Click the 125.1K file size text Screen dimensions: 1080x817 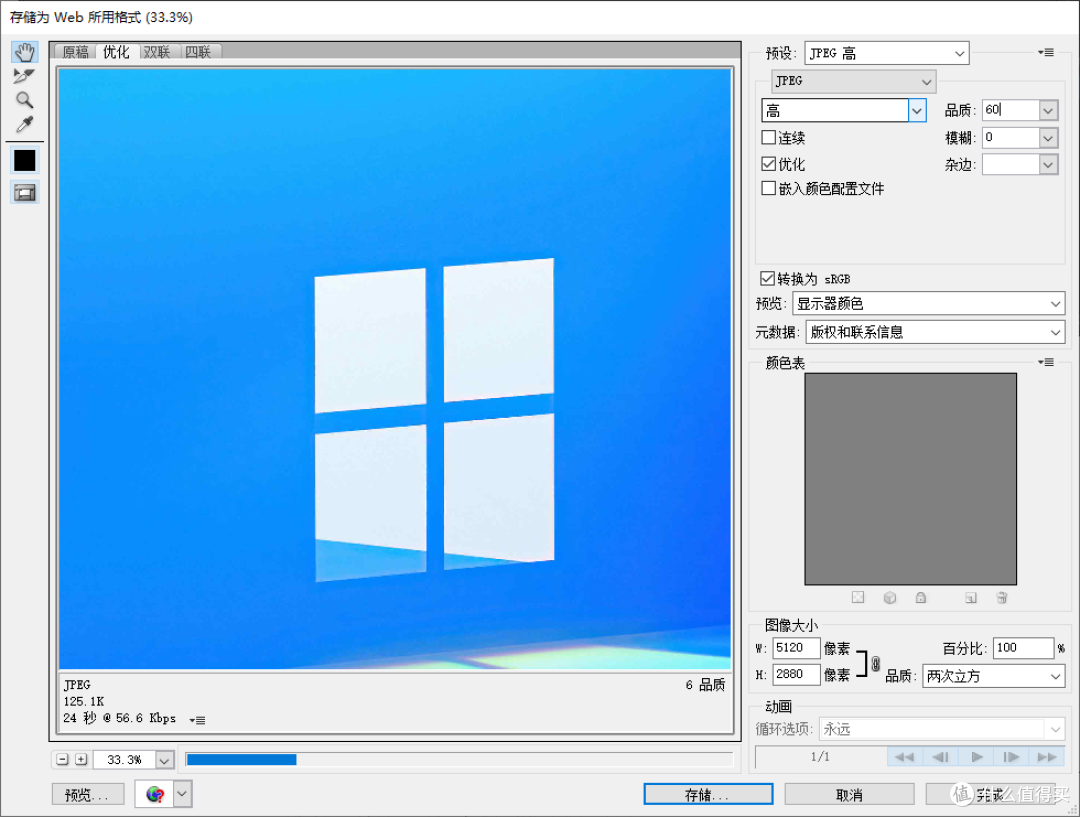click(x=84, y=701)
